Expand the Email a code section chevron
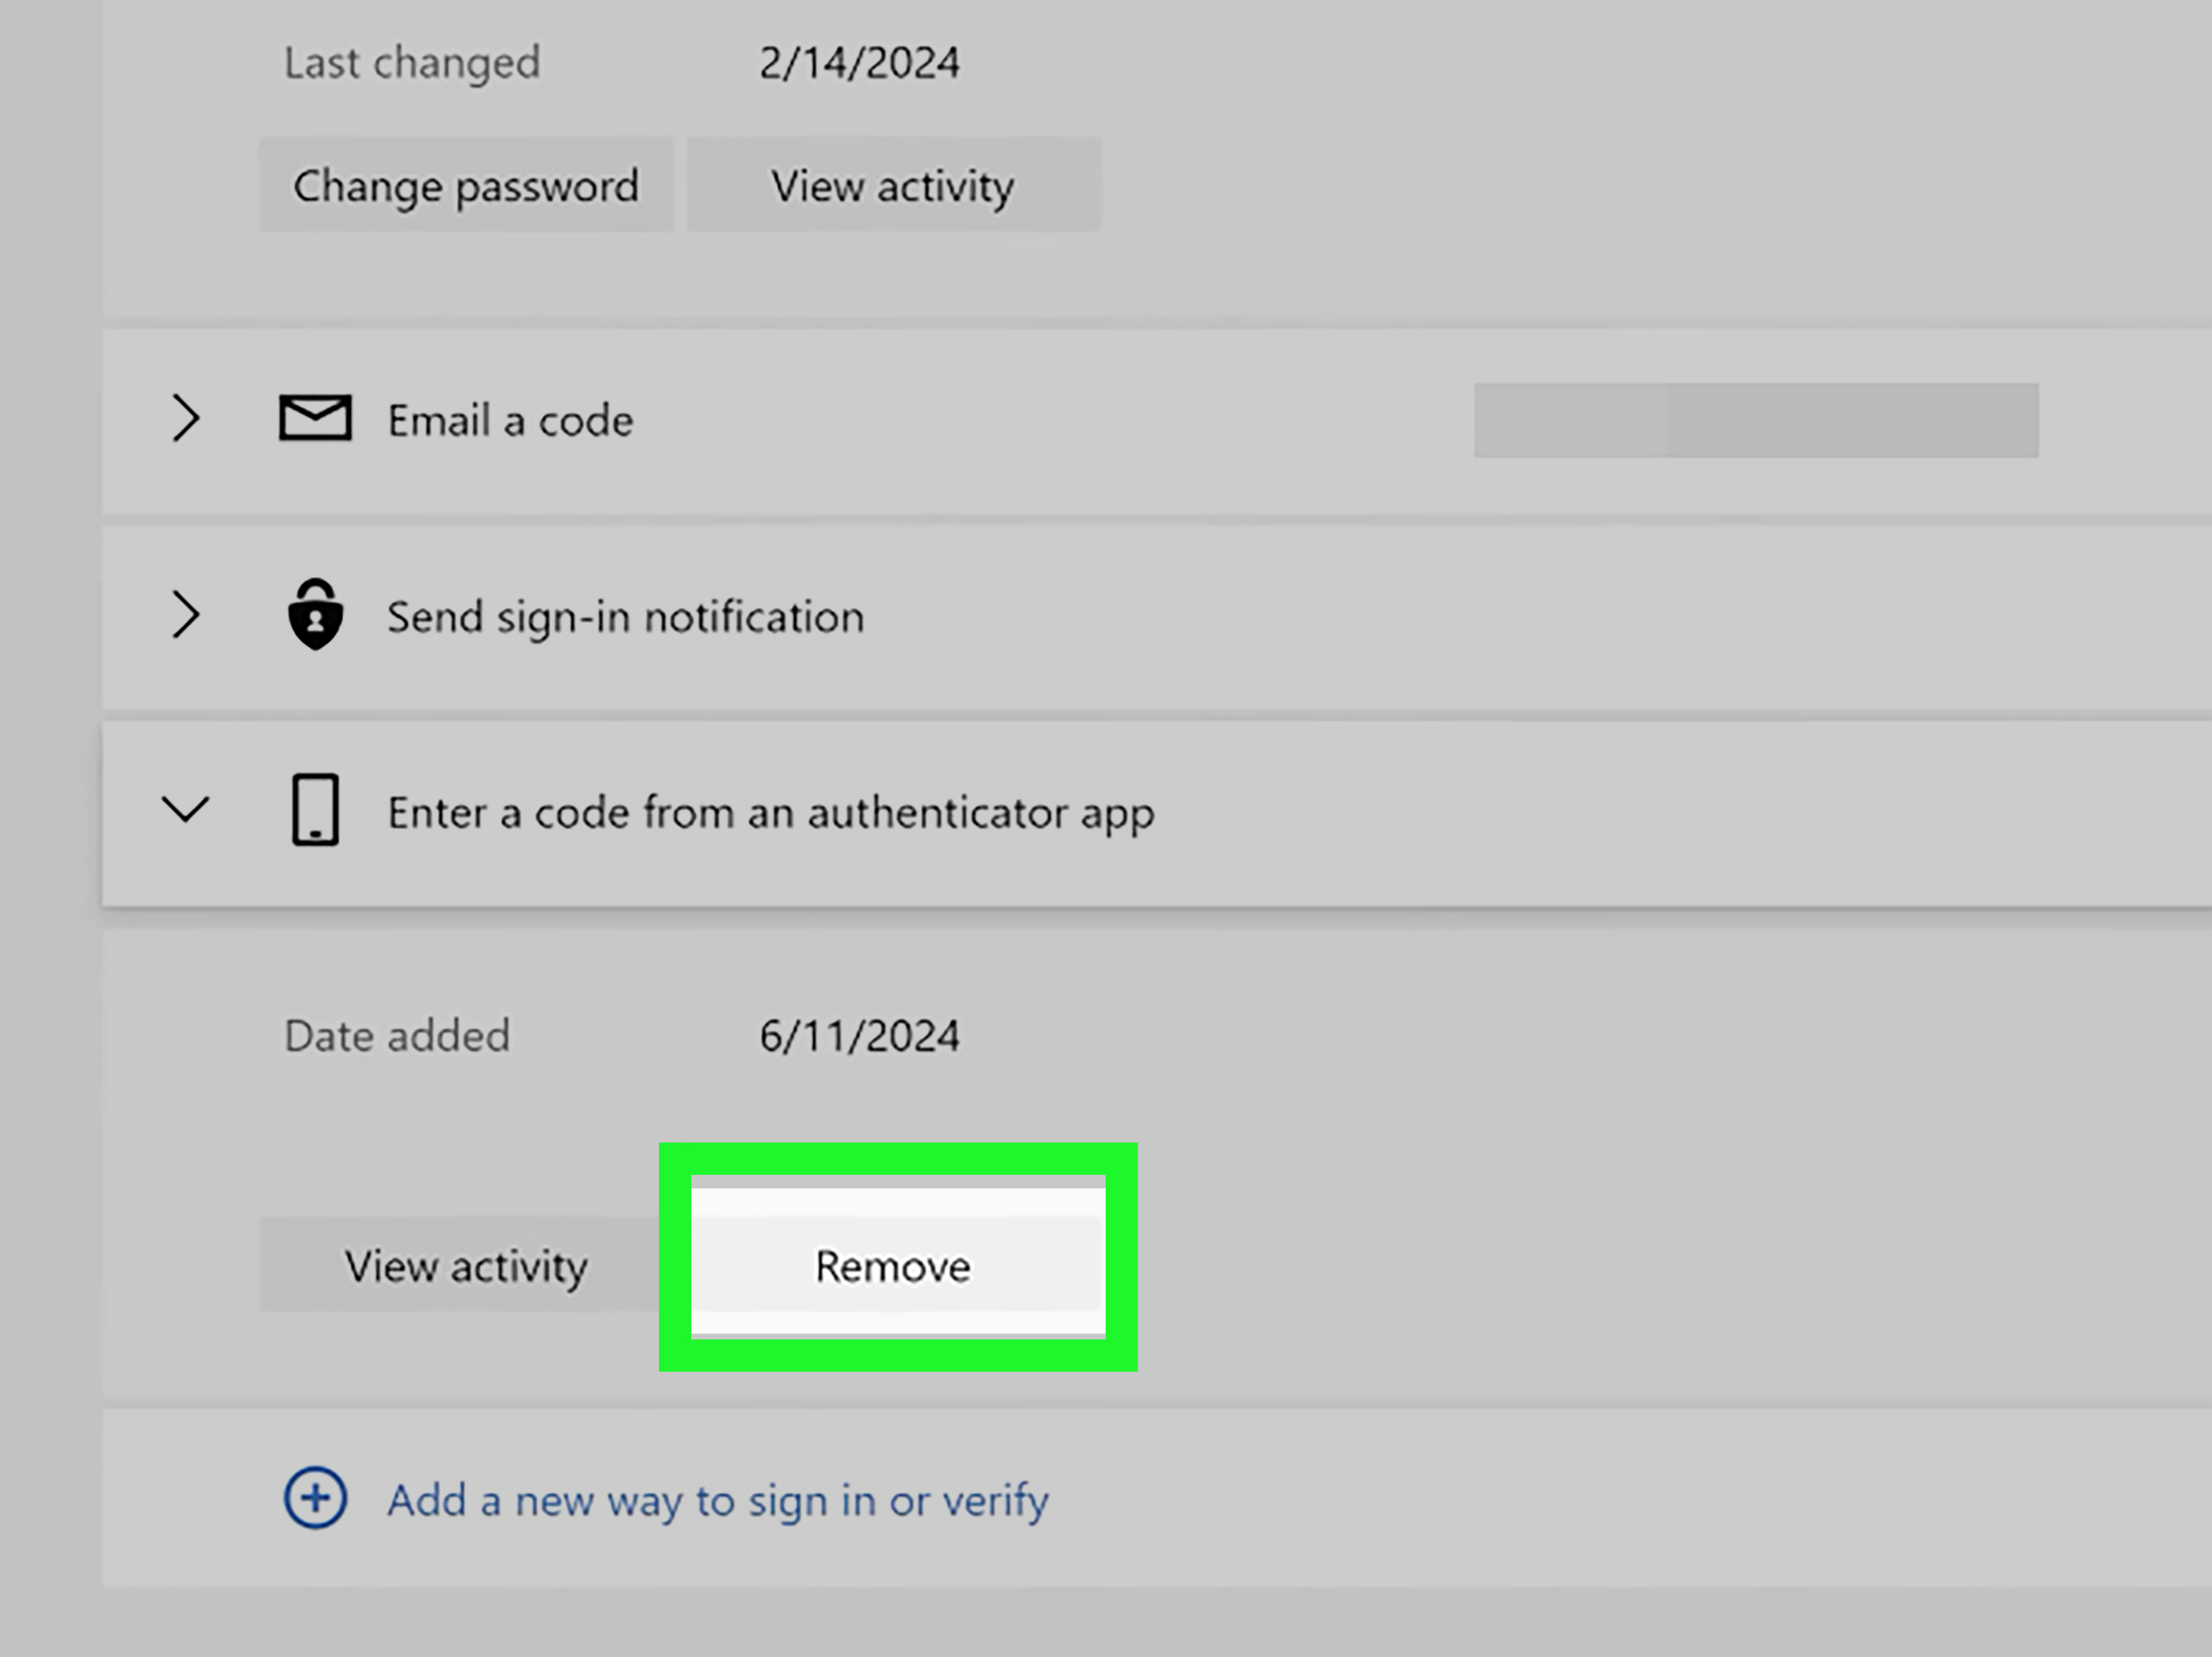This screenshot has width=2212, height=1657. pyautogui.click(x=186, y=418)
